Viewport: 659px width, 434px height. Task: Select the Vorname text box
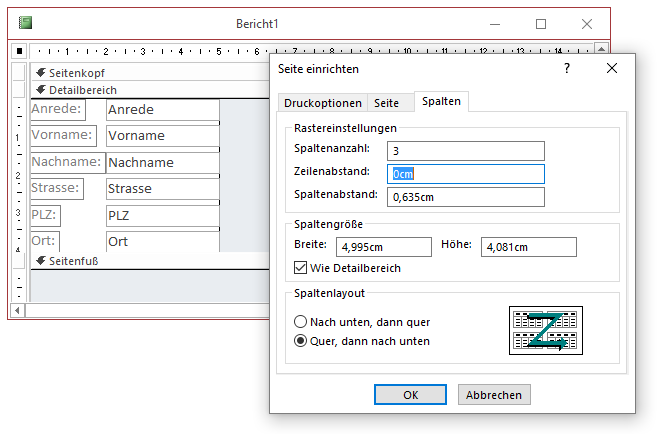[x=163, y=136]
